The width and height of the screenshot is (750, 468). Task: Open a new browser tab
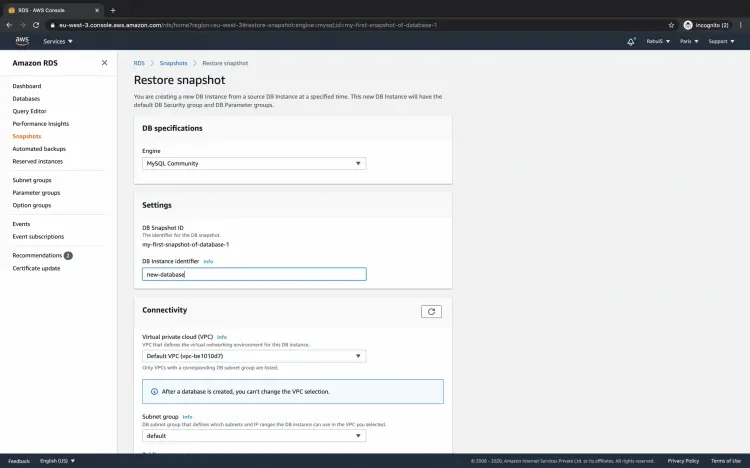coord(113,10)
